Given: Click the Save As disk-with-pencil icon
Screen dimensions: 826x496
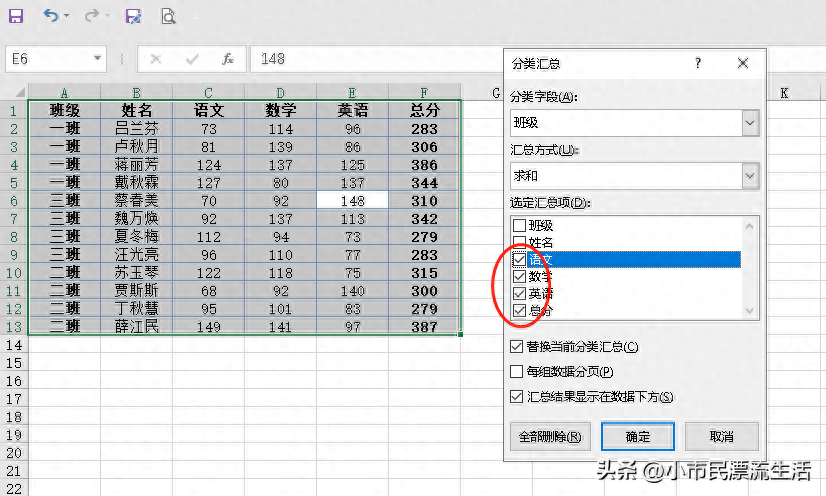Looking at the screenshot, I should [133, 16].
